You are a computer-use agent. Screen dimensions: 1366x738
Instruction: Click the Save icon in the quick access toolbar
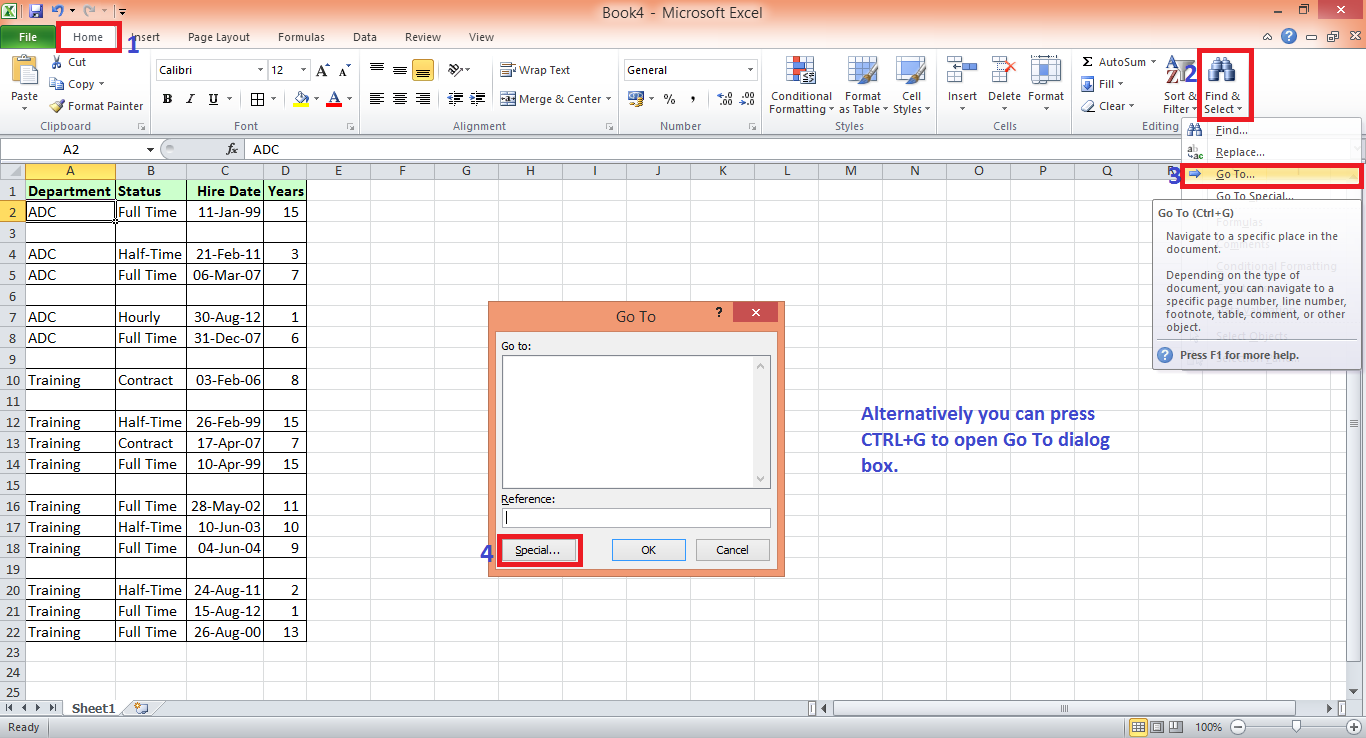[36, 12]
